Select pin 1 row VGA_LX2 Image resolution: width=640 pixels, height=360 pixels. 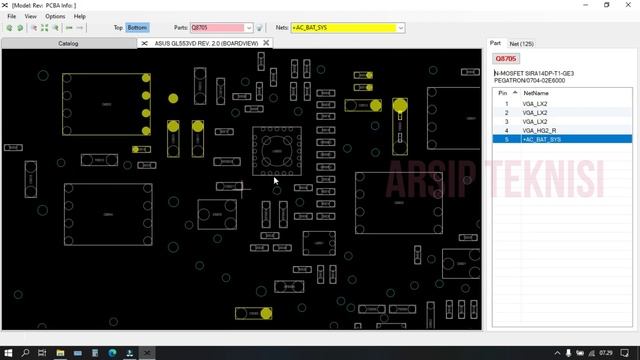click(x=562, y=104)
